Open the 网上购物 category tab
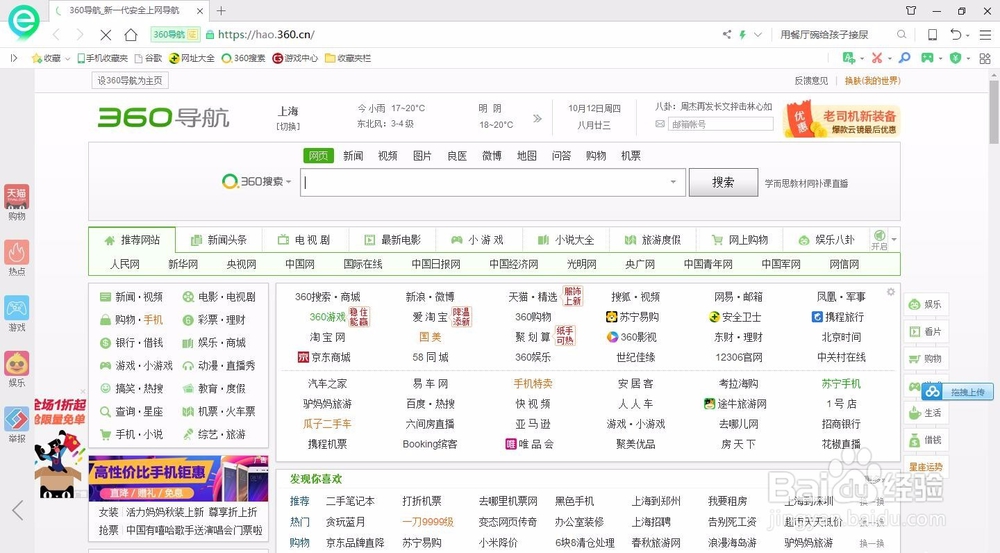Screen dimensions: 1000x553 pos(740,240)
